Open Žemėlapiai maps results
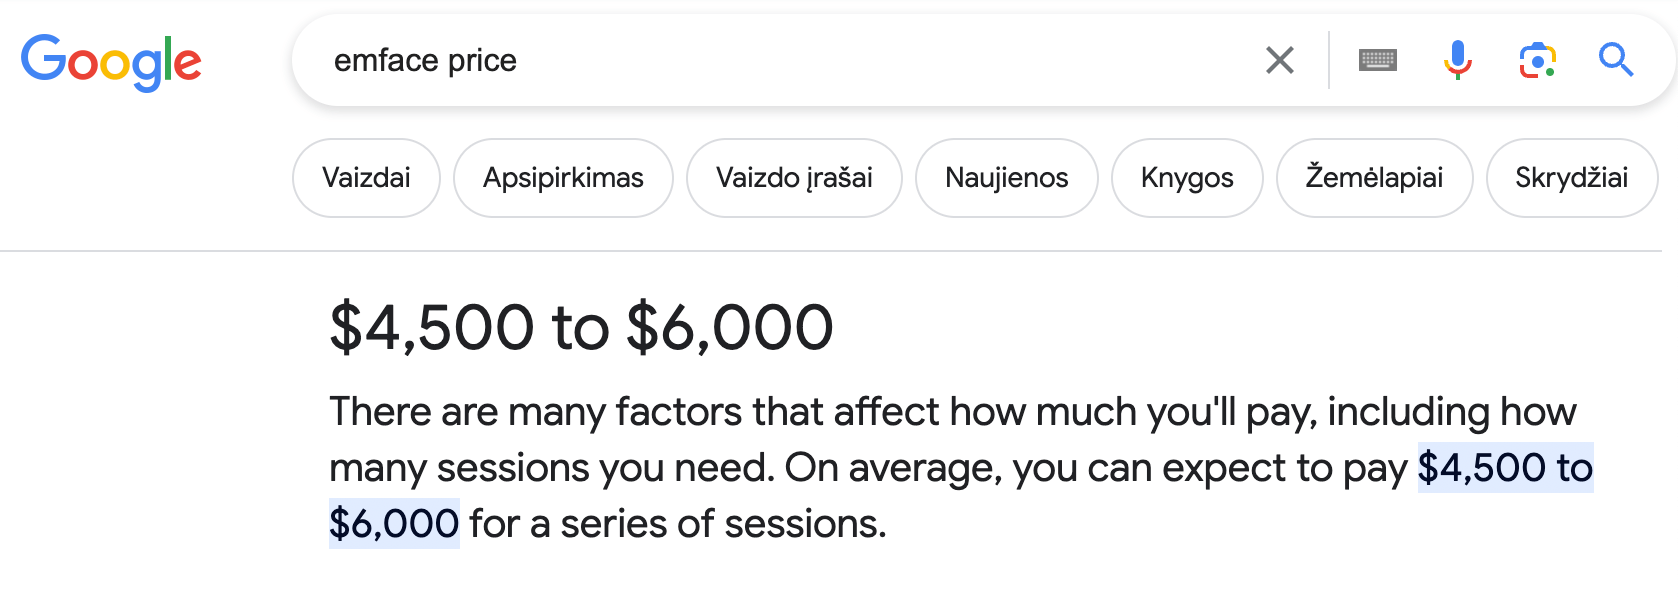 click(x=1374, y=178)
